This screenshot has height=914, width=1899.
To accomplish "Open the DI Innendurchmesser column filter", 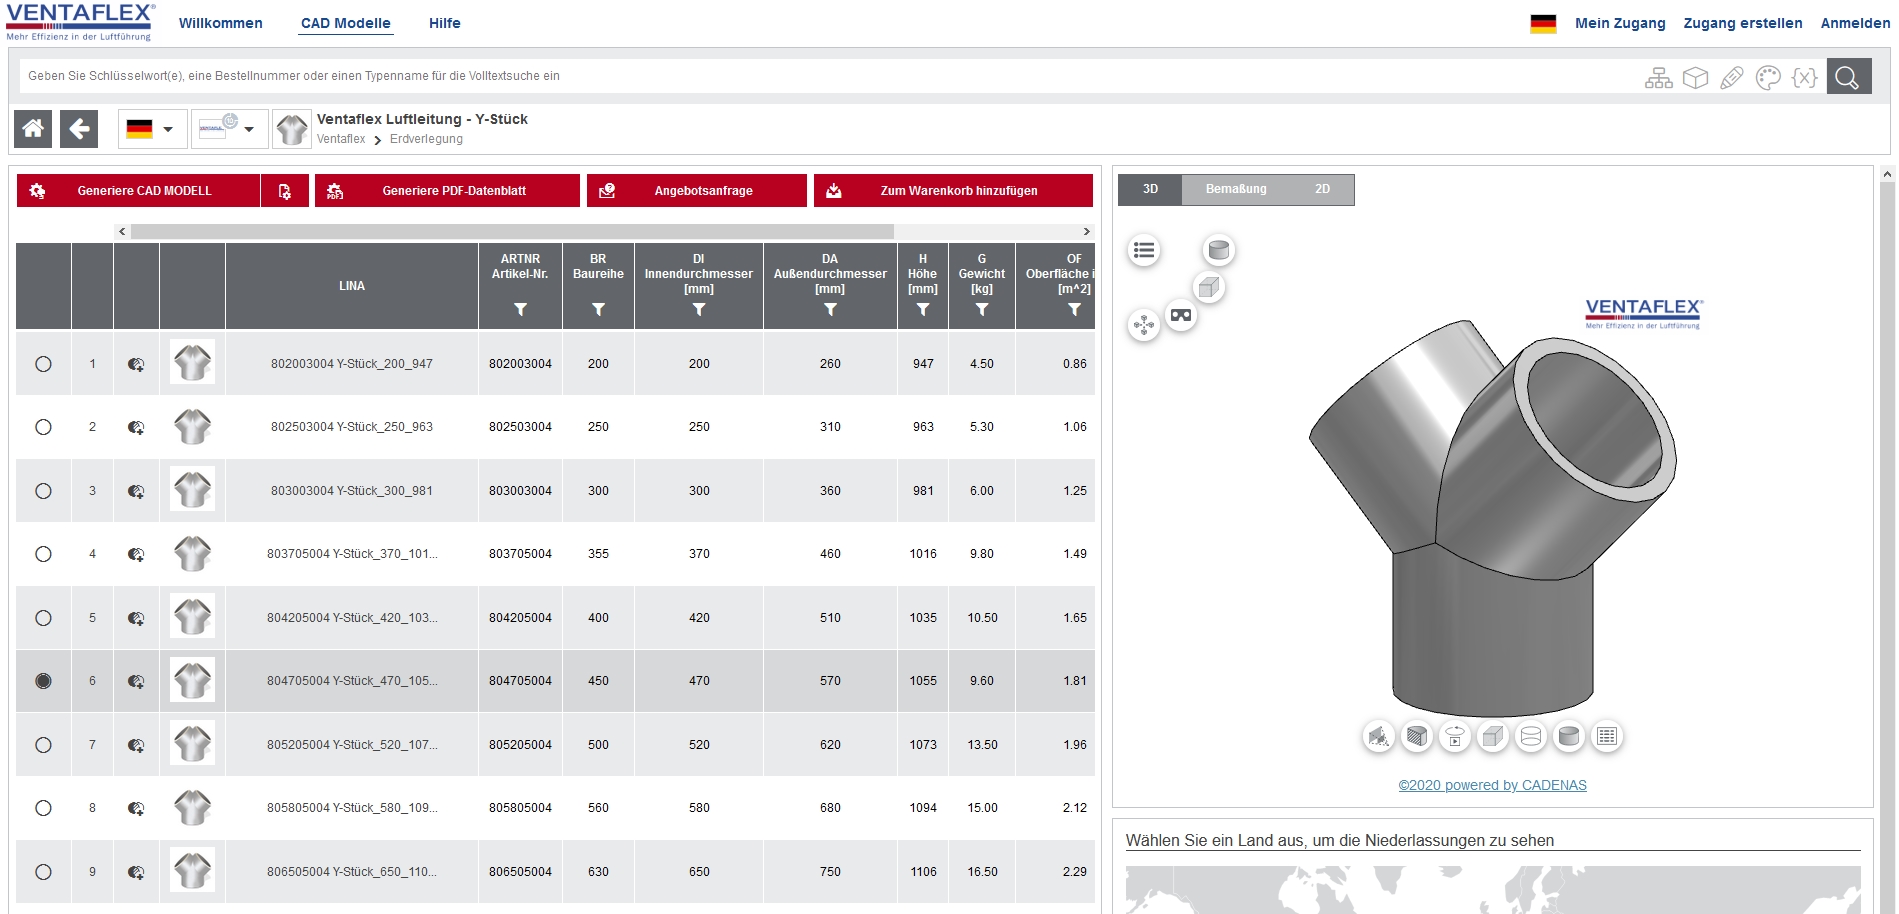I will coord(699,310).
